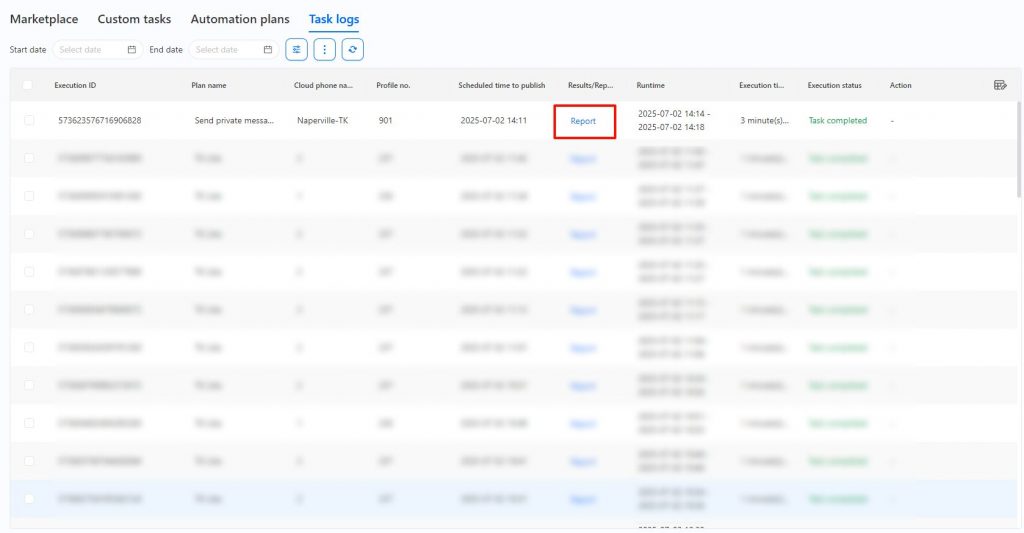The width and height of the screenshot is (1024, 533).
Task: Check the box for execution 573623576716906828
Action: [29, 120]
